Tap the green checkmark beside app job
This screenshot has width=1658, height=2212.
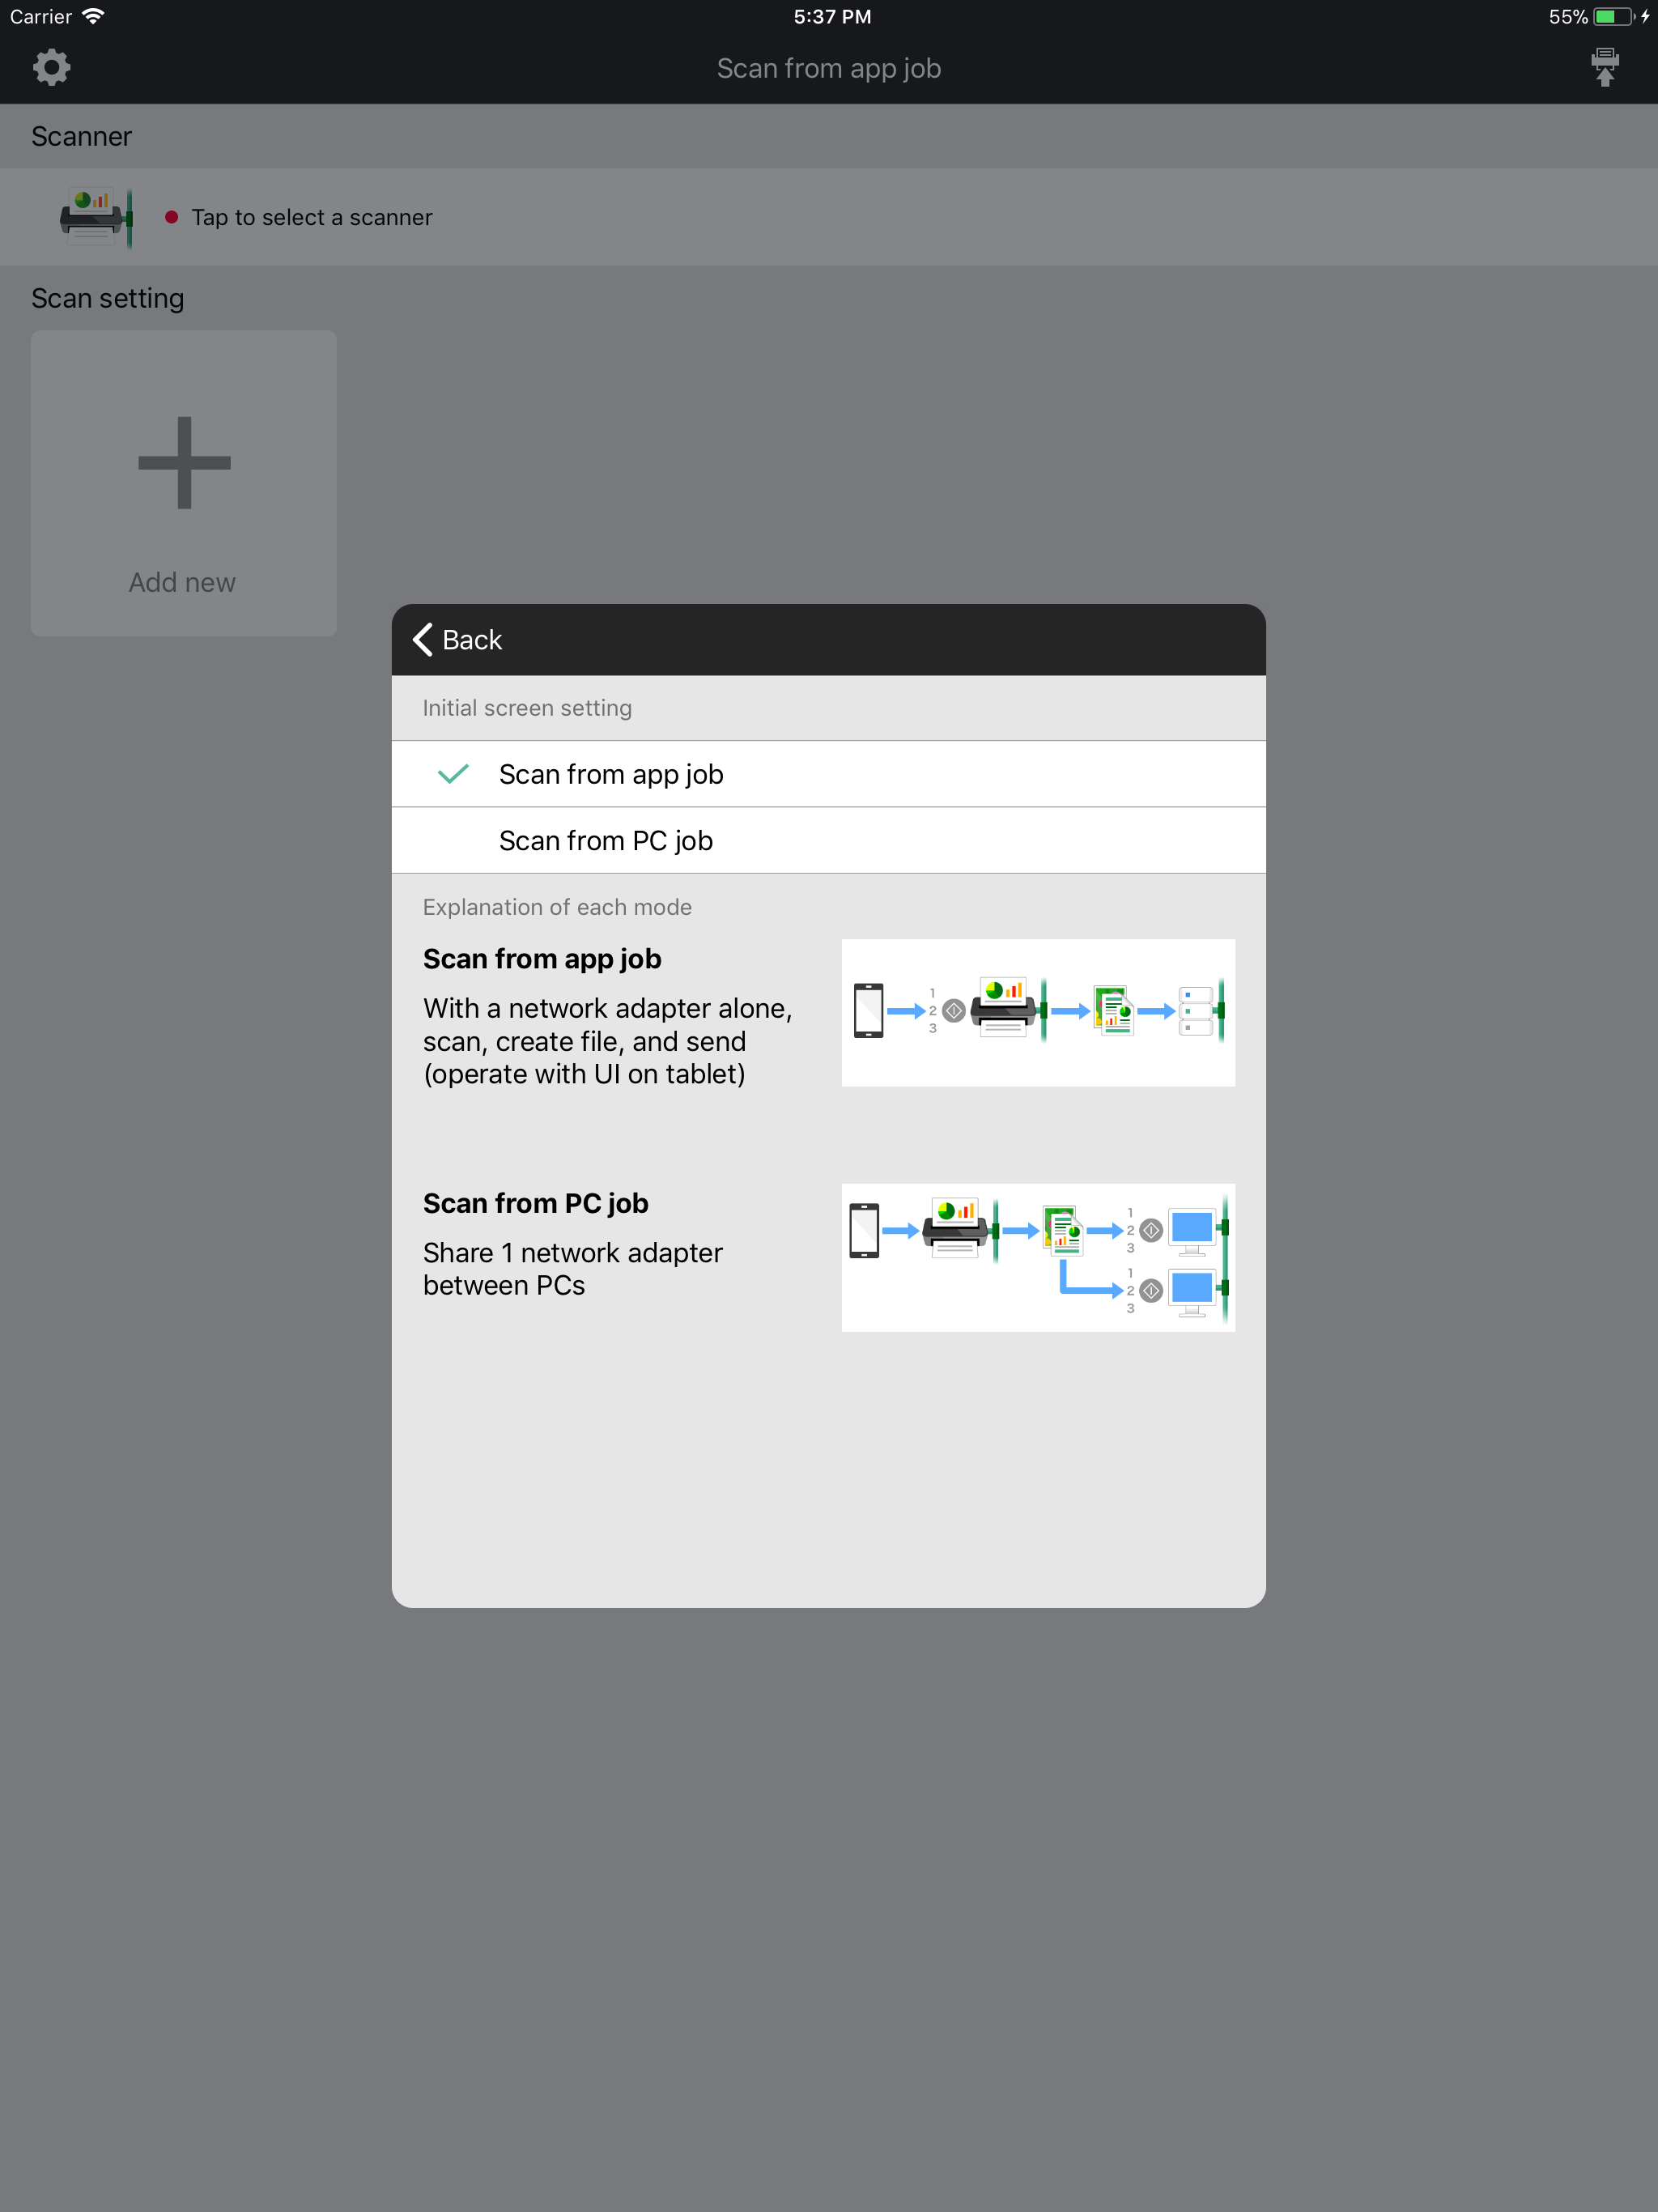pos(453,774)
